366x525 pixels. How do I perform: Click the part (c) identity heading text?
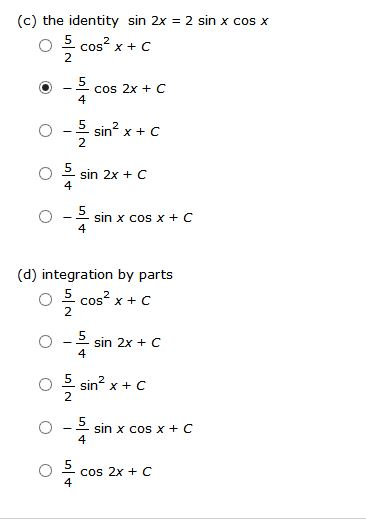click(143, 21)
